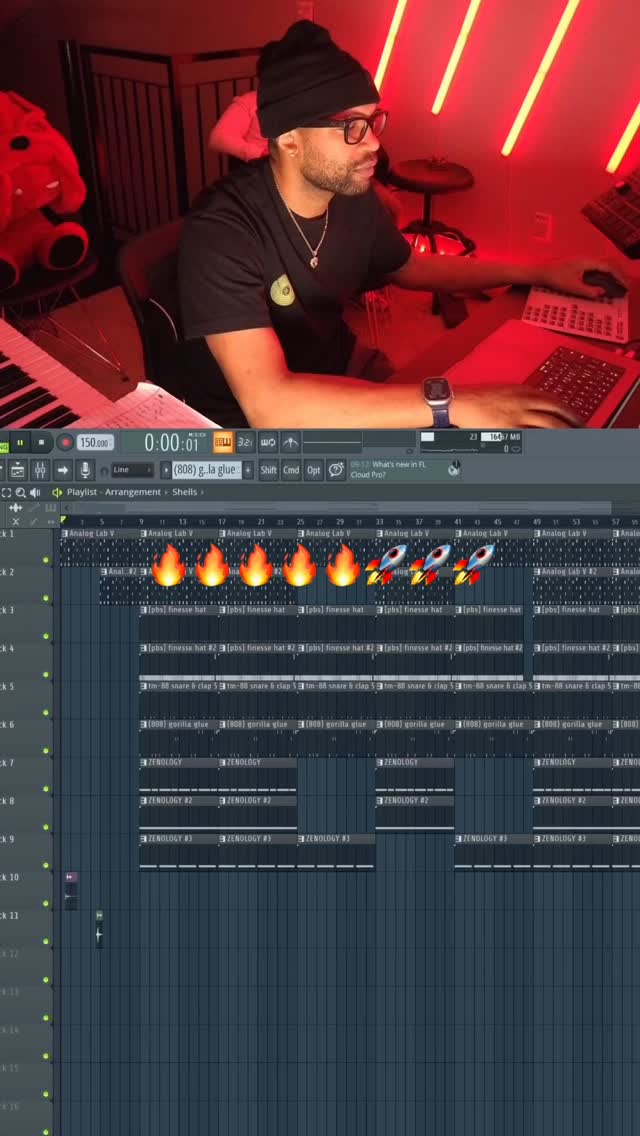This screenshot has height=1136, width=640.
Task: Select track 10 header label
Action: pos(9,877)
